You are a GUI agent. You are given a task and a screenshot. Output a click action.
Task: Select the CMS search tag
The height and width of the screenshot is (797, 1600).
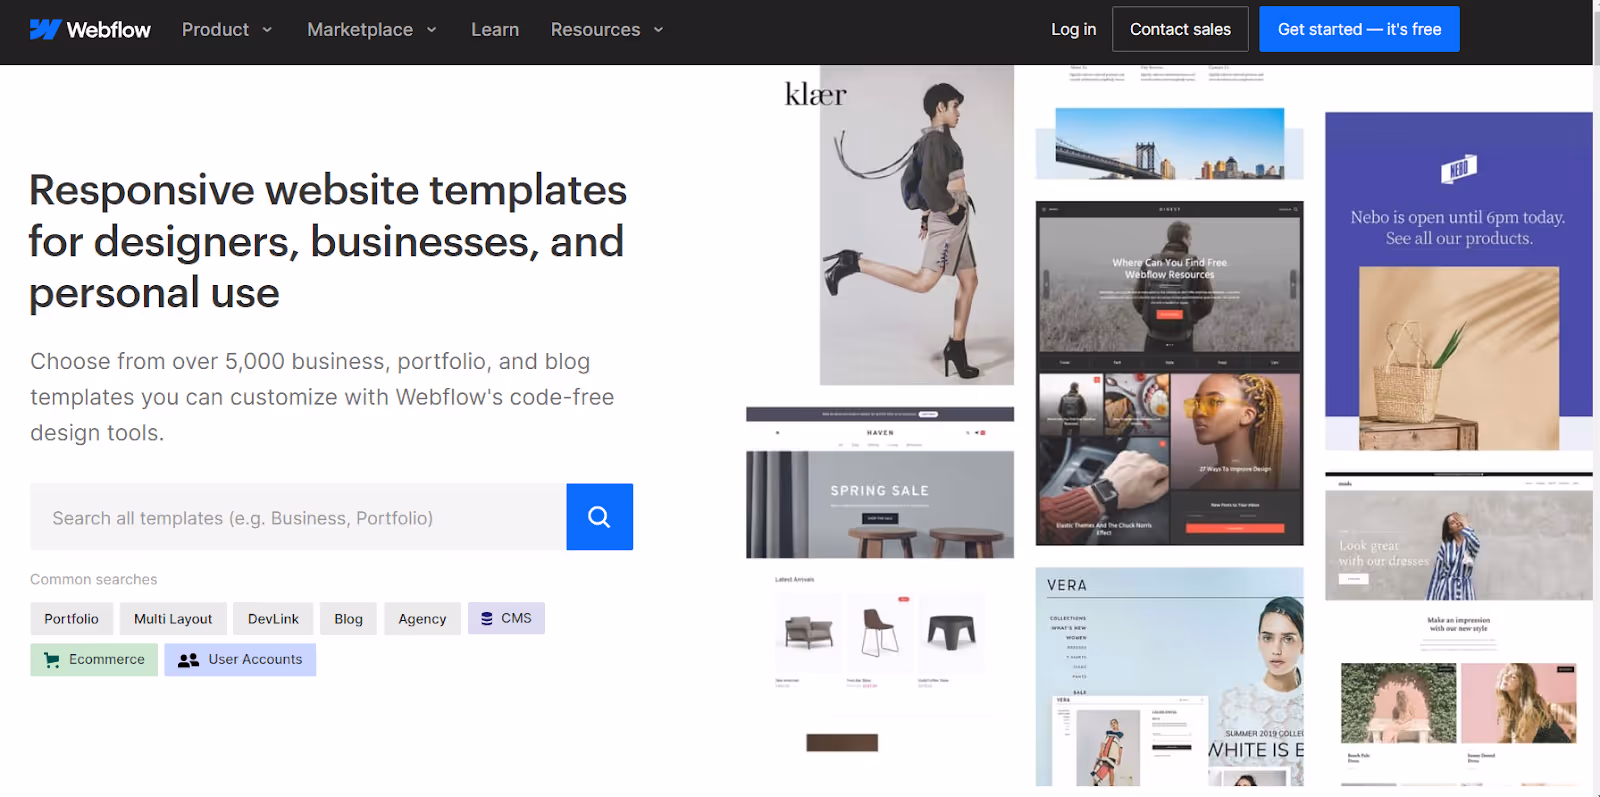(x=506, y=619)
